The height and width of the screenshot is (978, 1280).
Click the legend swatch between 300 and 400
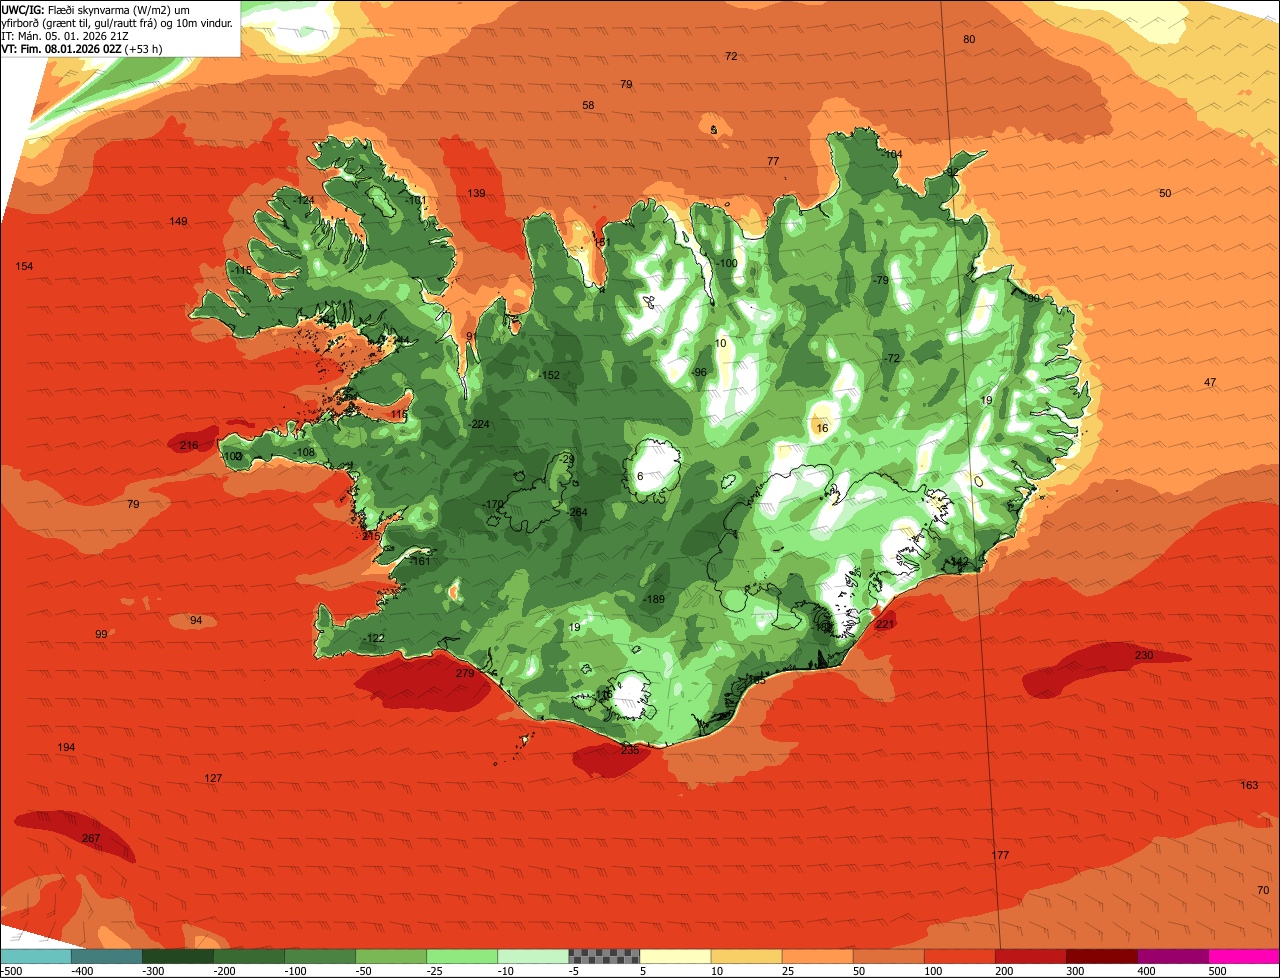click(x=1101, y=956)
